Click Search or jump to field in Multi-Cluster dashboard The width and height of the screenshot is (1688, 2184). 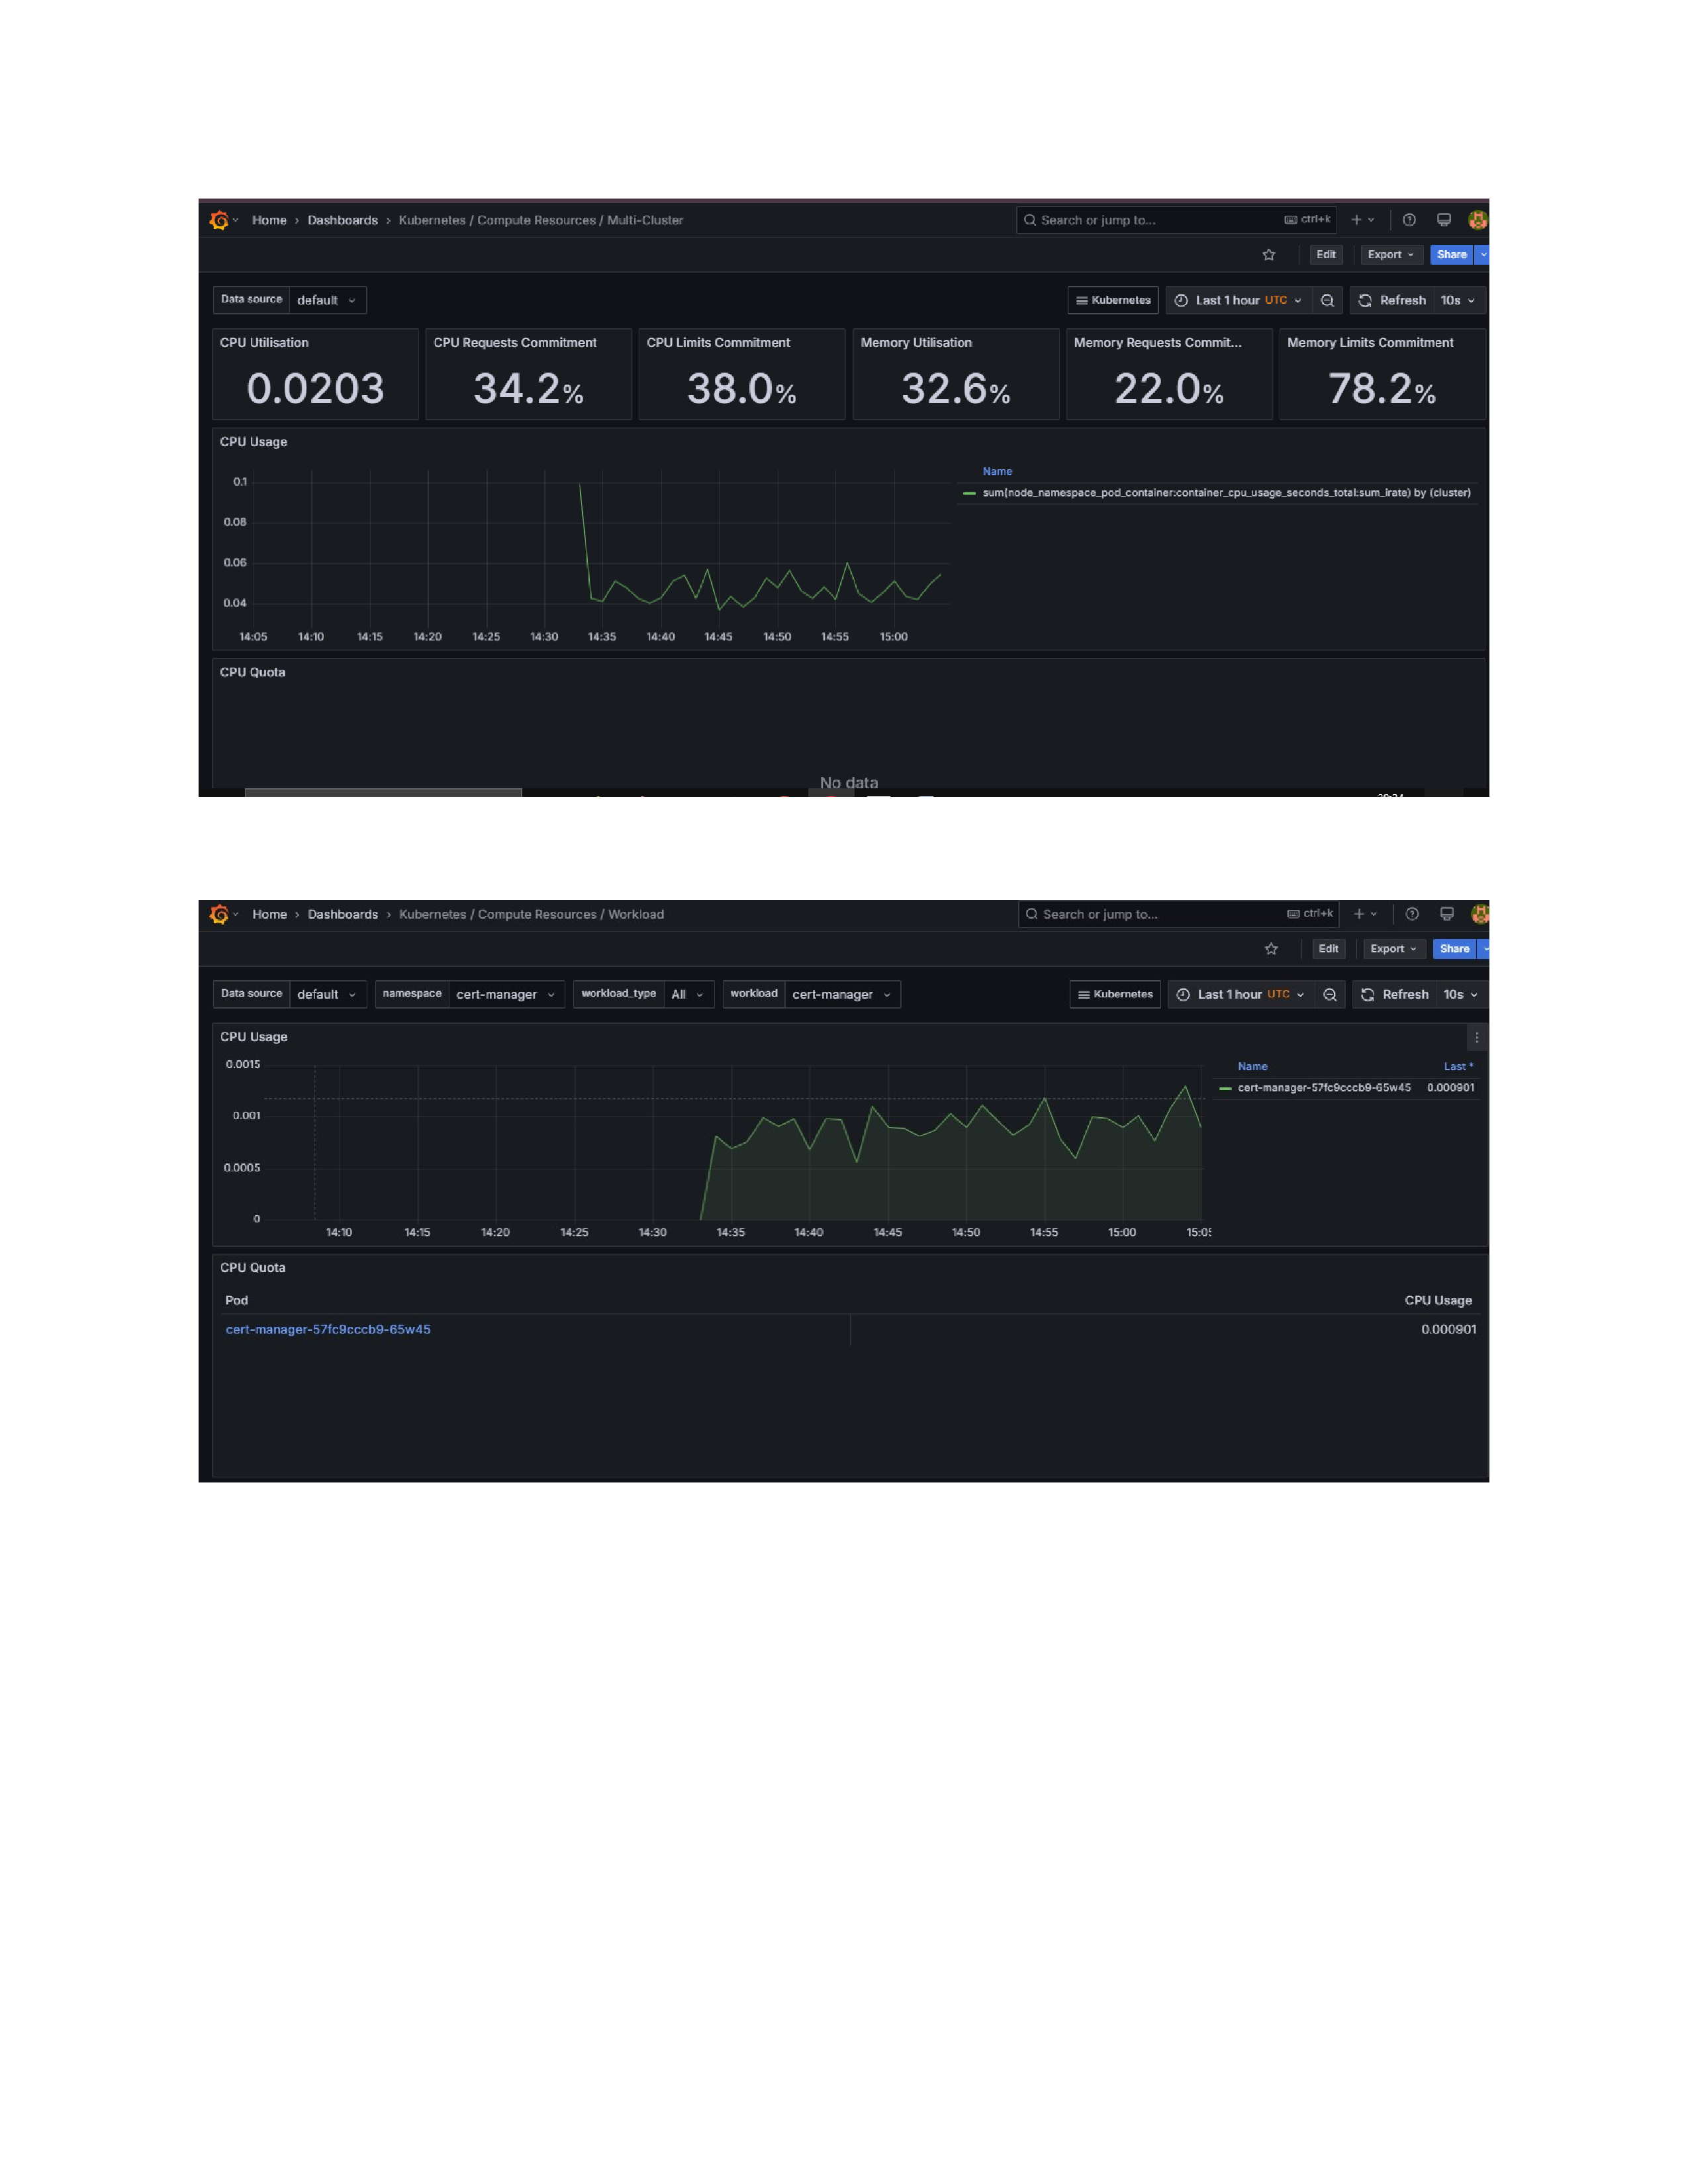[x=1176, y=220]
